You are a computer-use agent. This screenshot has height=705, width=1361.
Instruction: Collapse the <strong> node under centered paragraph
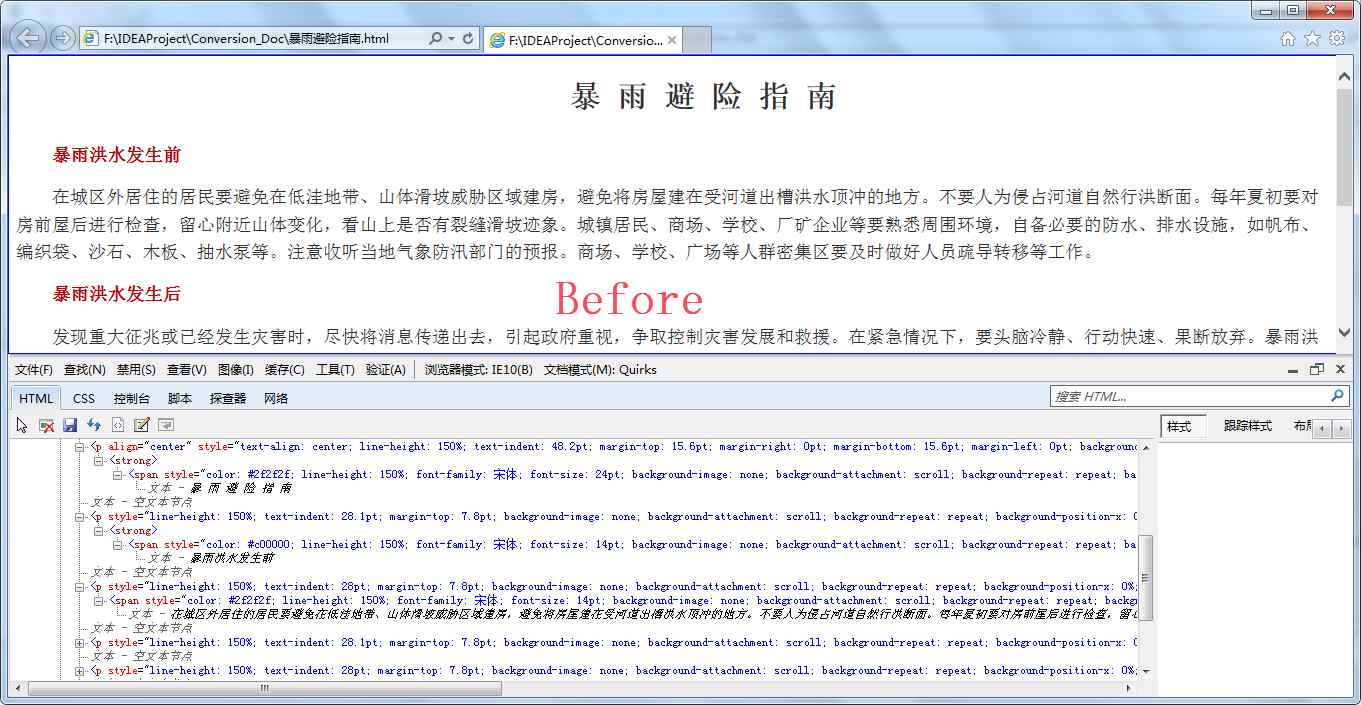pyautogui.click(x=99, y=461)
